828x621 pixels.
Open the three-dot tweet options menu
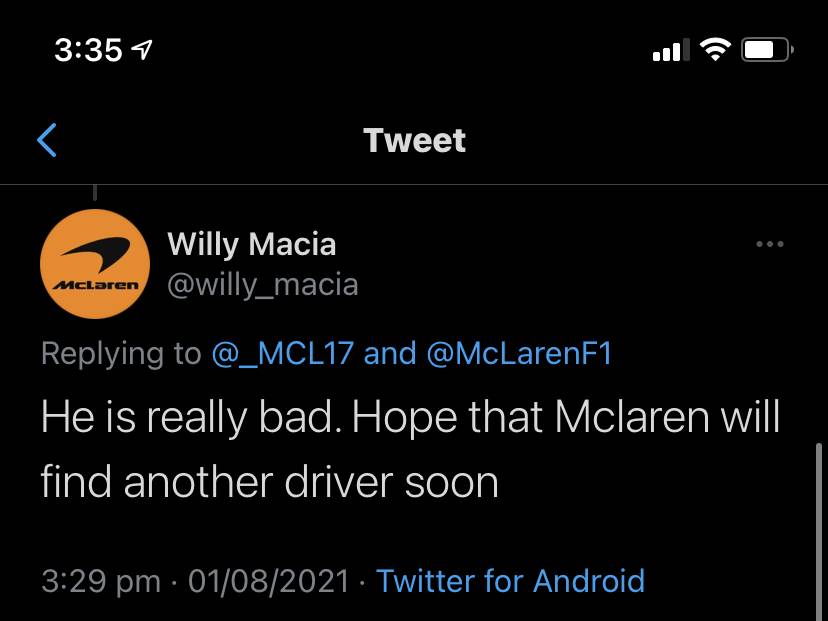(769, 244)
